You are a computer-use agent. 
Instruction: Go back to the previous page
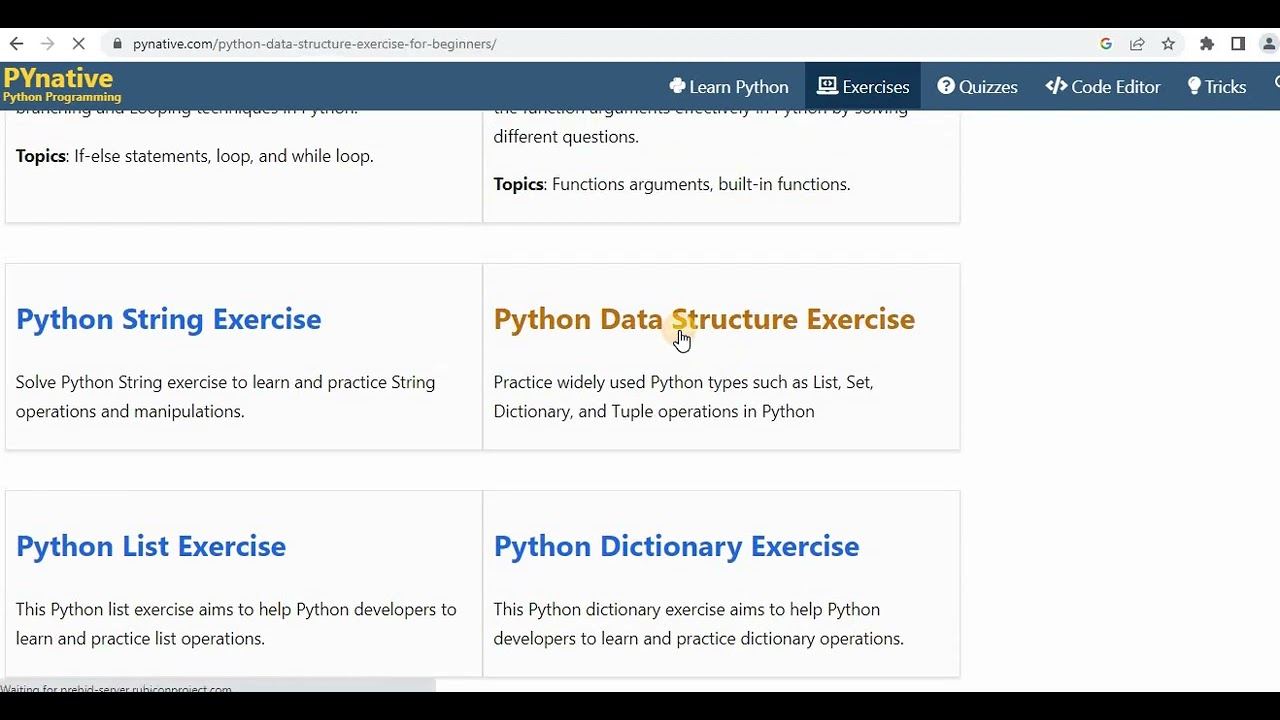[16, 44]
